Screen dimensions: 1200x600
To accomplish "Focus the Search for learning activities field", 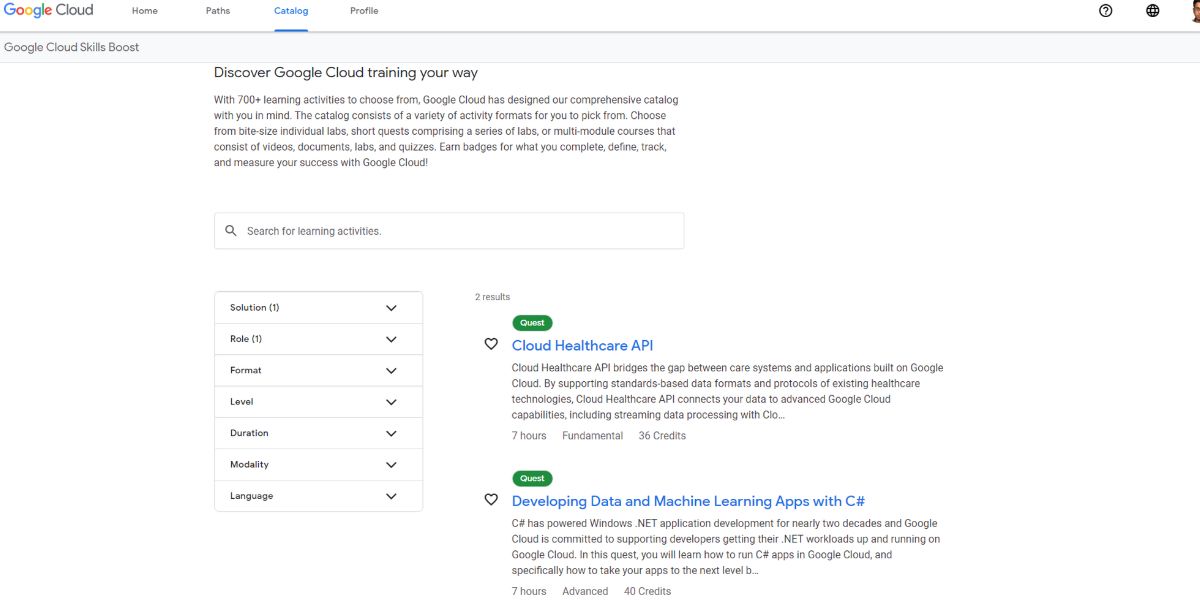I will (x=460, y=231).
